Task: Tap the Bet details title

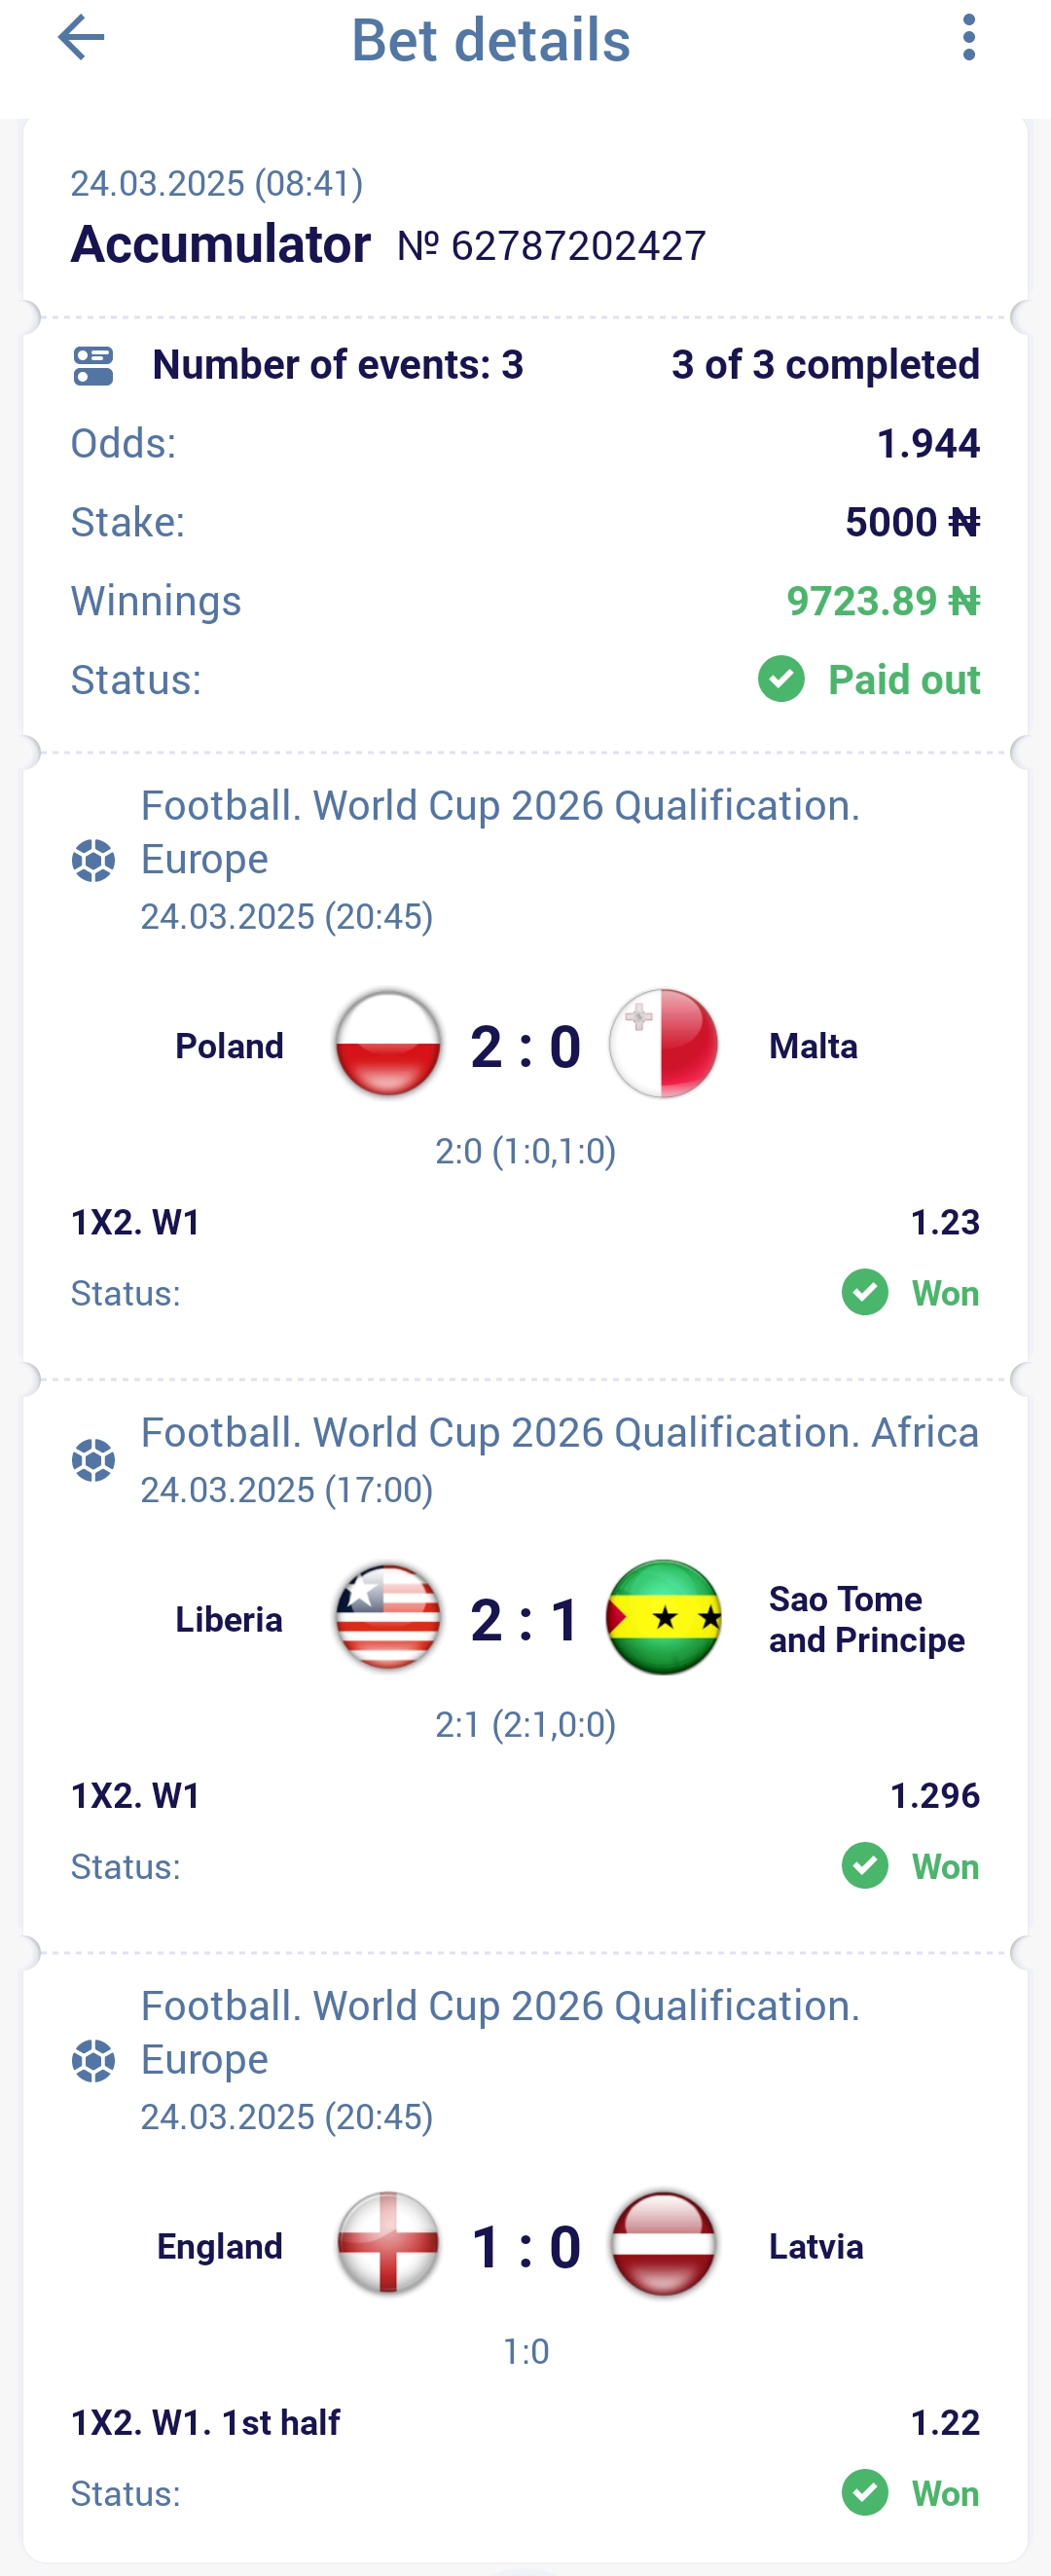Action: point(491,40)
